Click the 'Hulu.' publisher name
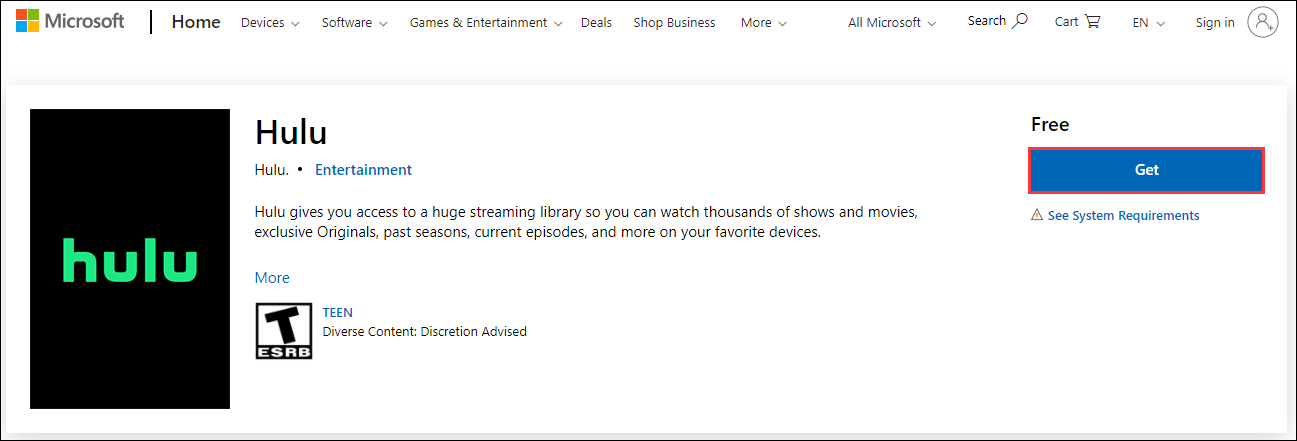The image size is (1297, 441). [x=272, y=170]
